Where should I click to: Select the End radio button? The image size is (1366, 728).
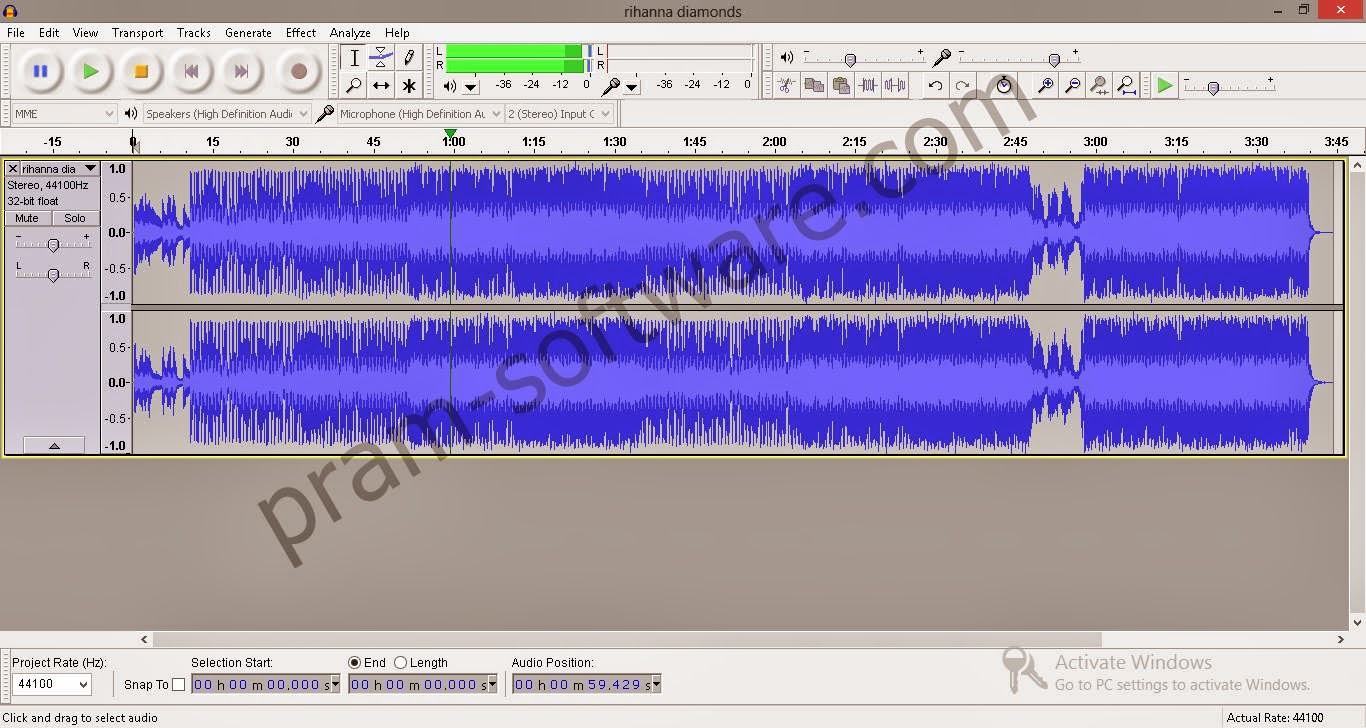pyautogui.click(x=354, y=662)
